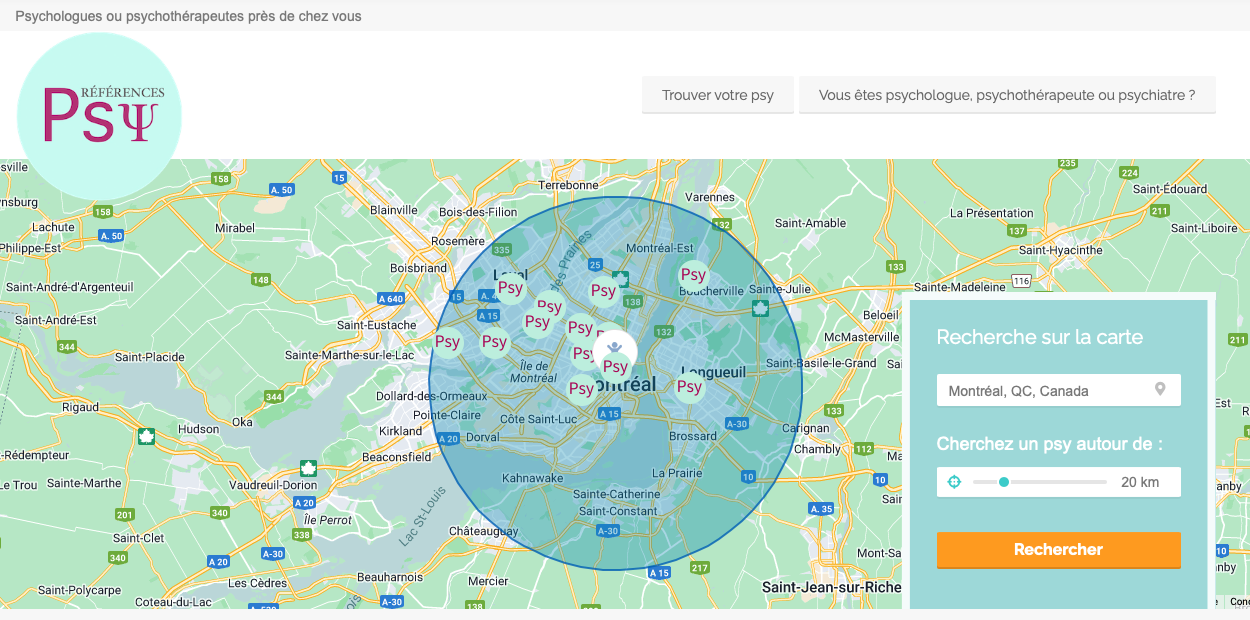Click the crosshair icon beside radius slider
1250x620 pixels.
pos(954,482)
